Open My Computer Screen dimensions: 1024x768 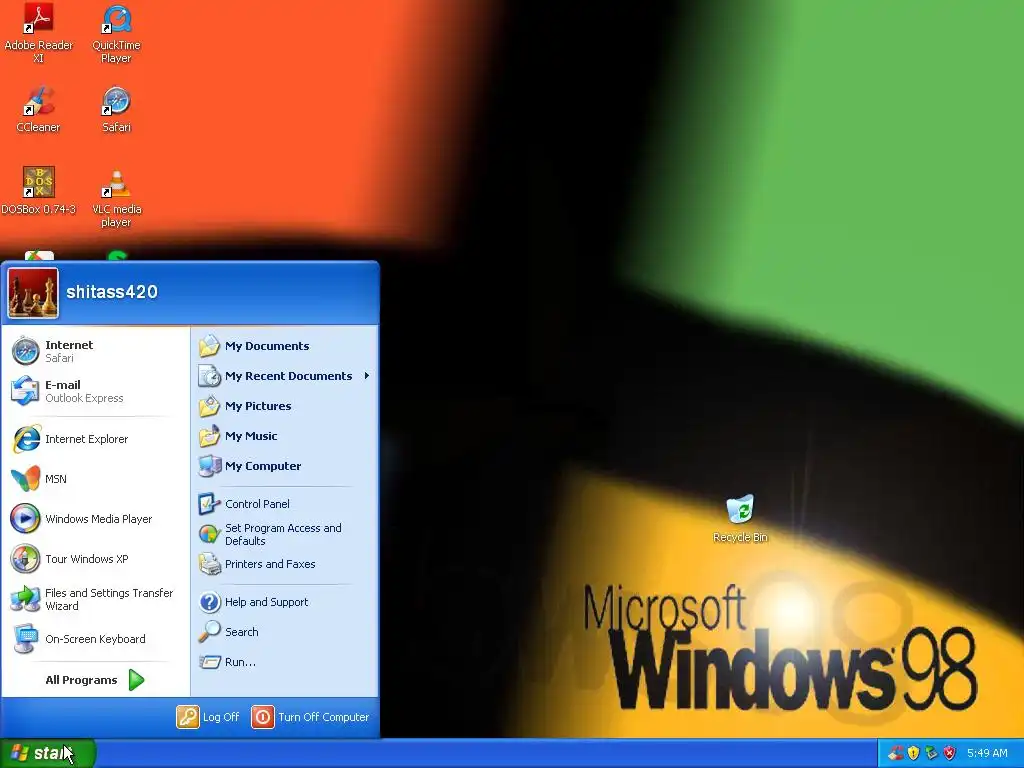coord(285,466)
